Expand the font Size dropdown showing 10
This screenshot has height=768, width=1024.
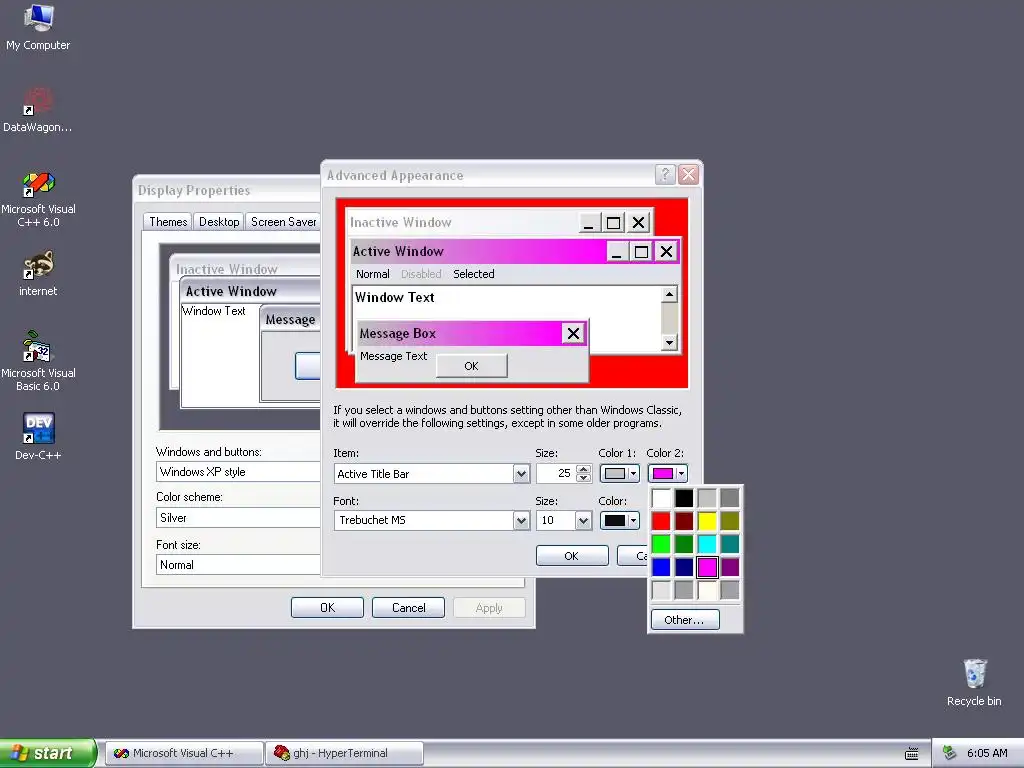pos(583,520)
